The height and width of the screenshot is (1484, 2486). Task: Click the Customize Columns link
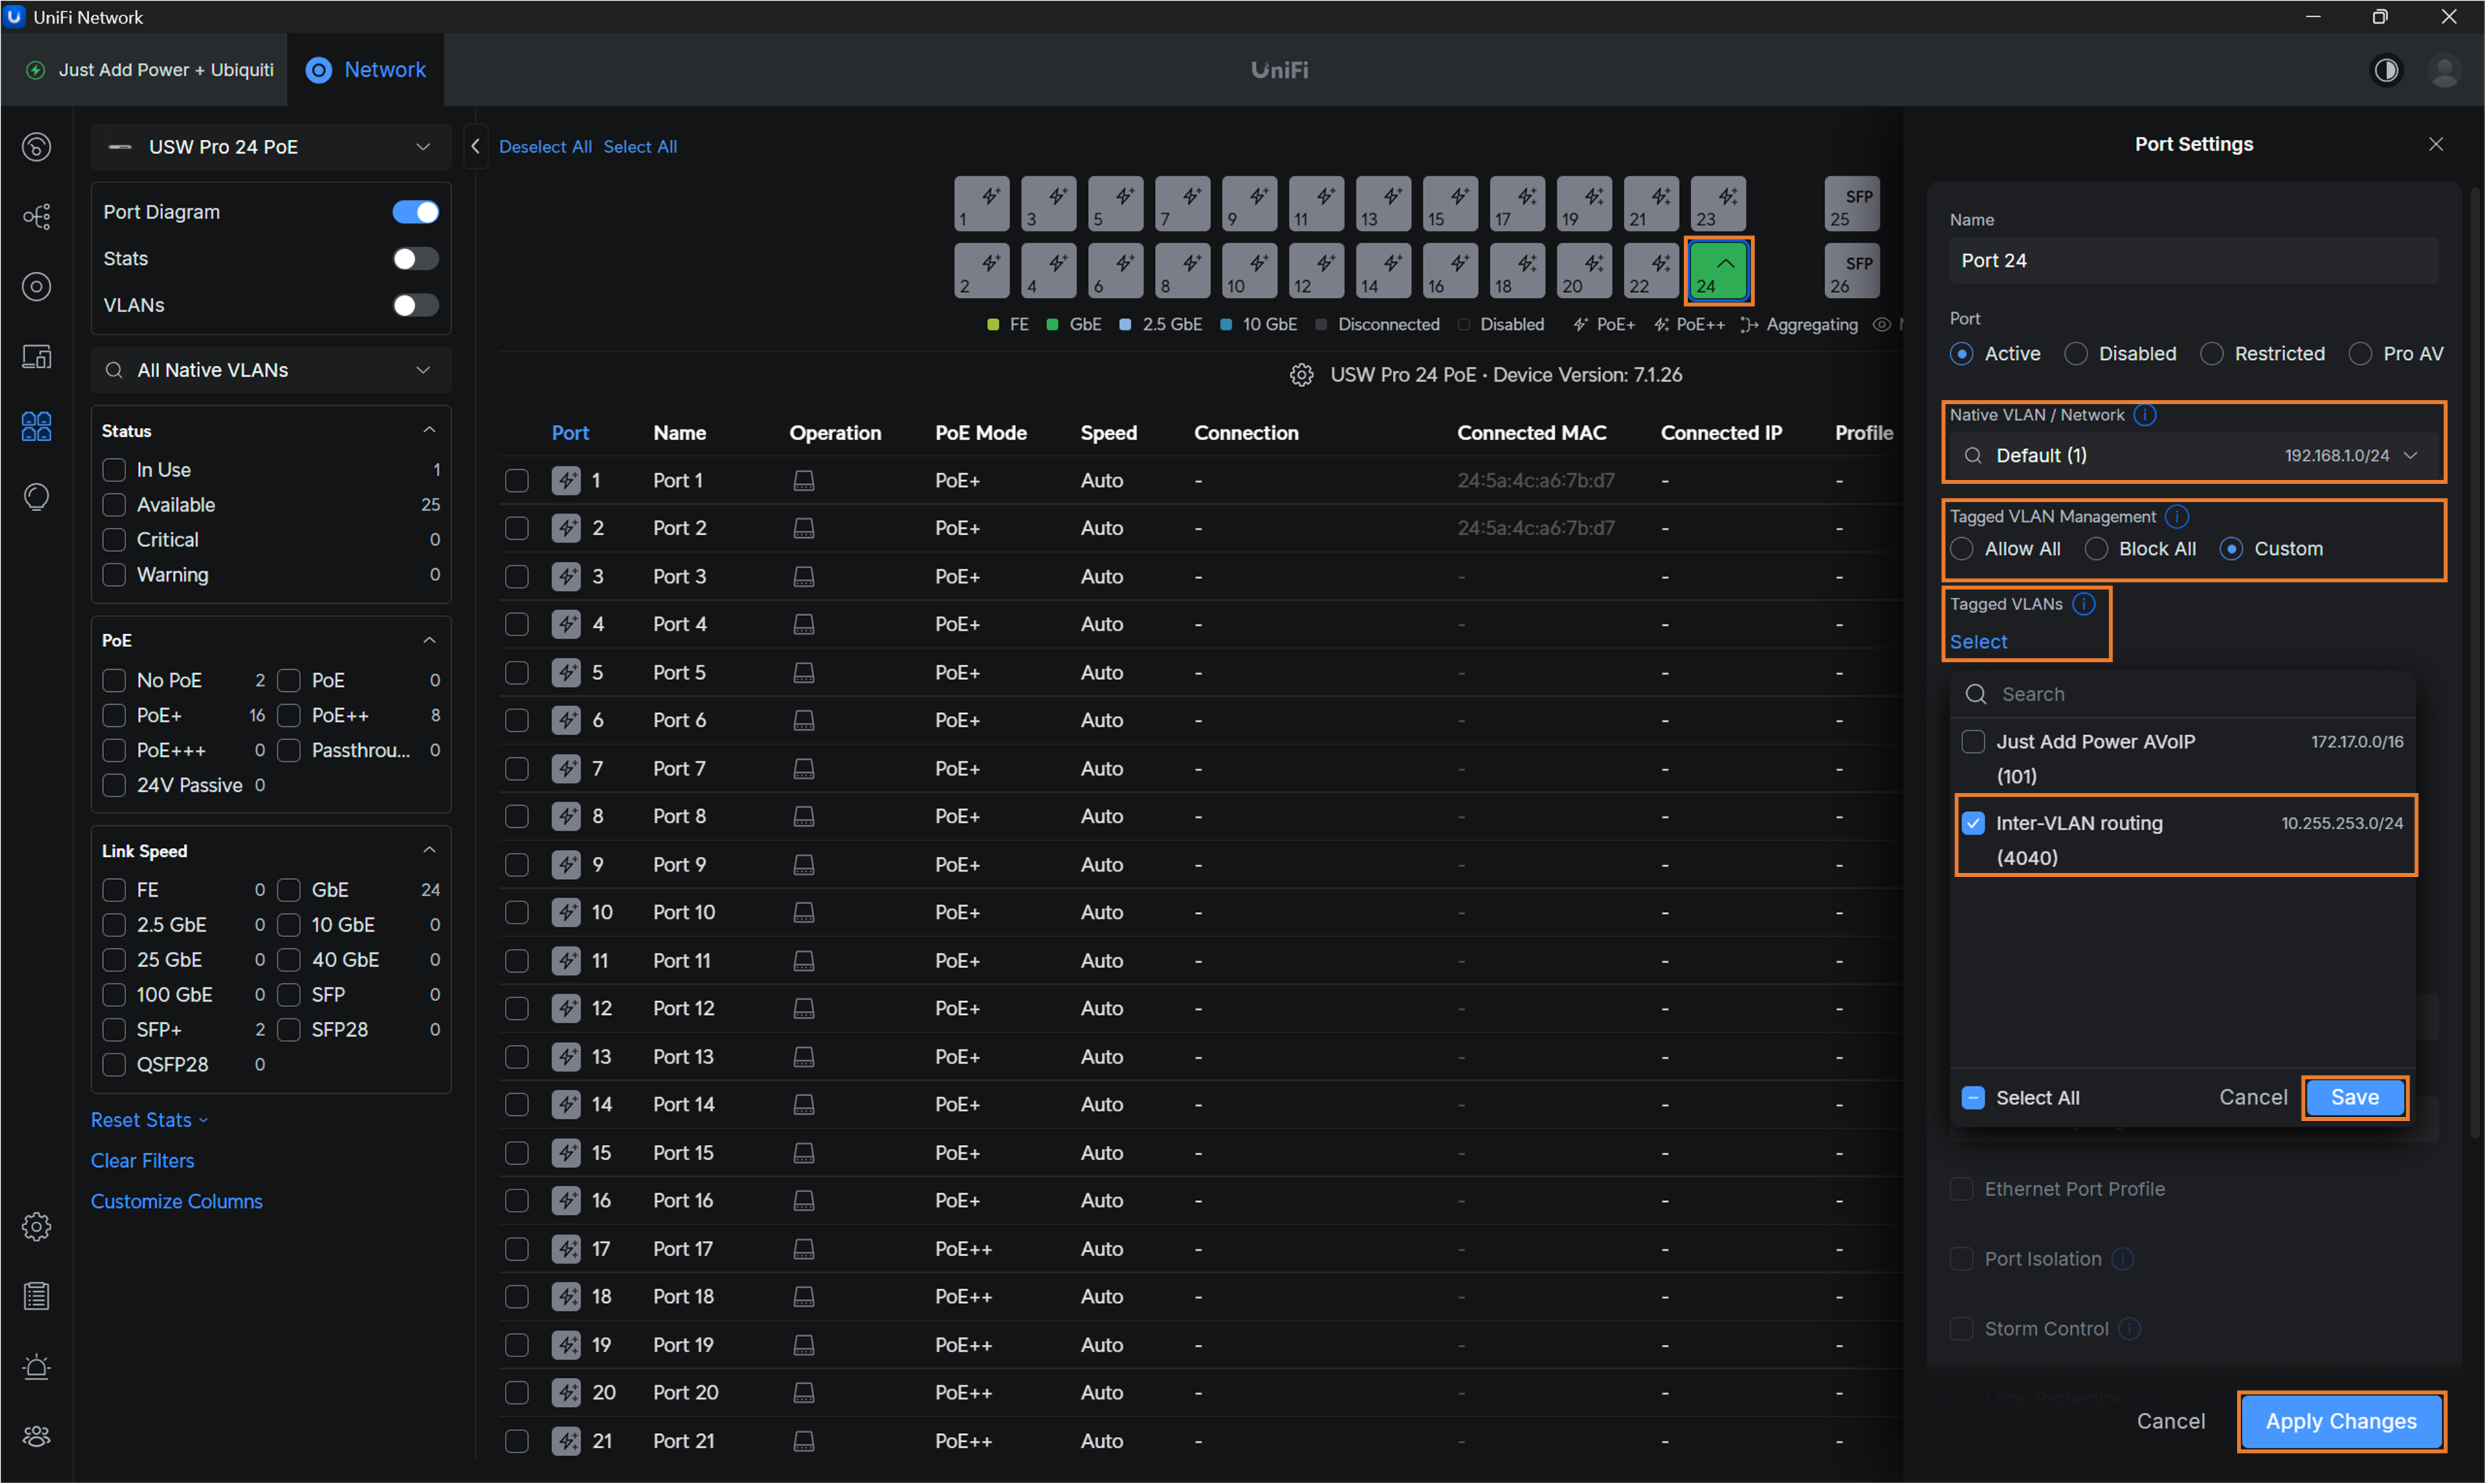click(176, 1201)
